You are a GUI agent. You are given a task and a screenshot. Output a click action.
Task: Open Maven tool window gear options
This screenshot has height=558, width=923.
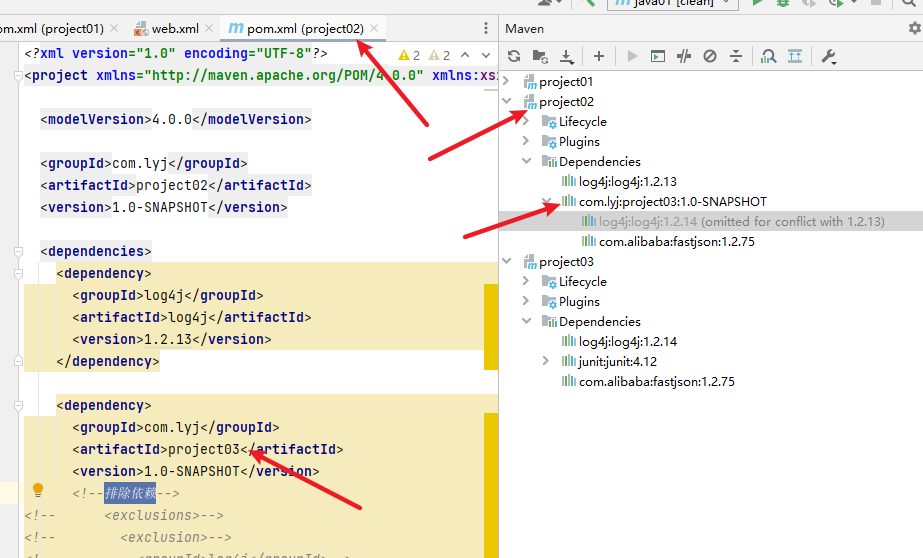point(915,28)
